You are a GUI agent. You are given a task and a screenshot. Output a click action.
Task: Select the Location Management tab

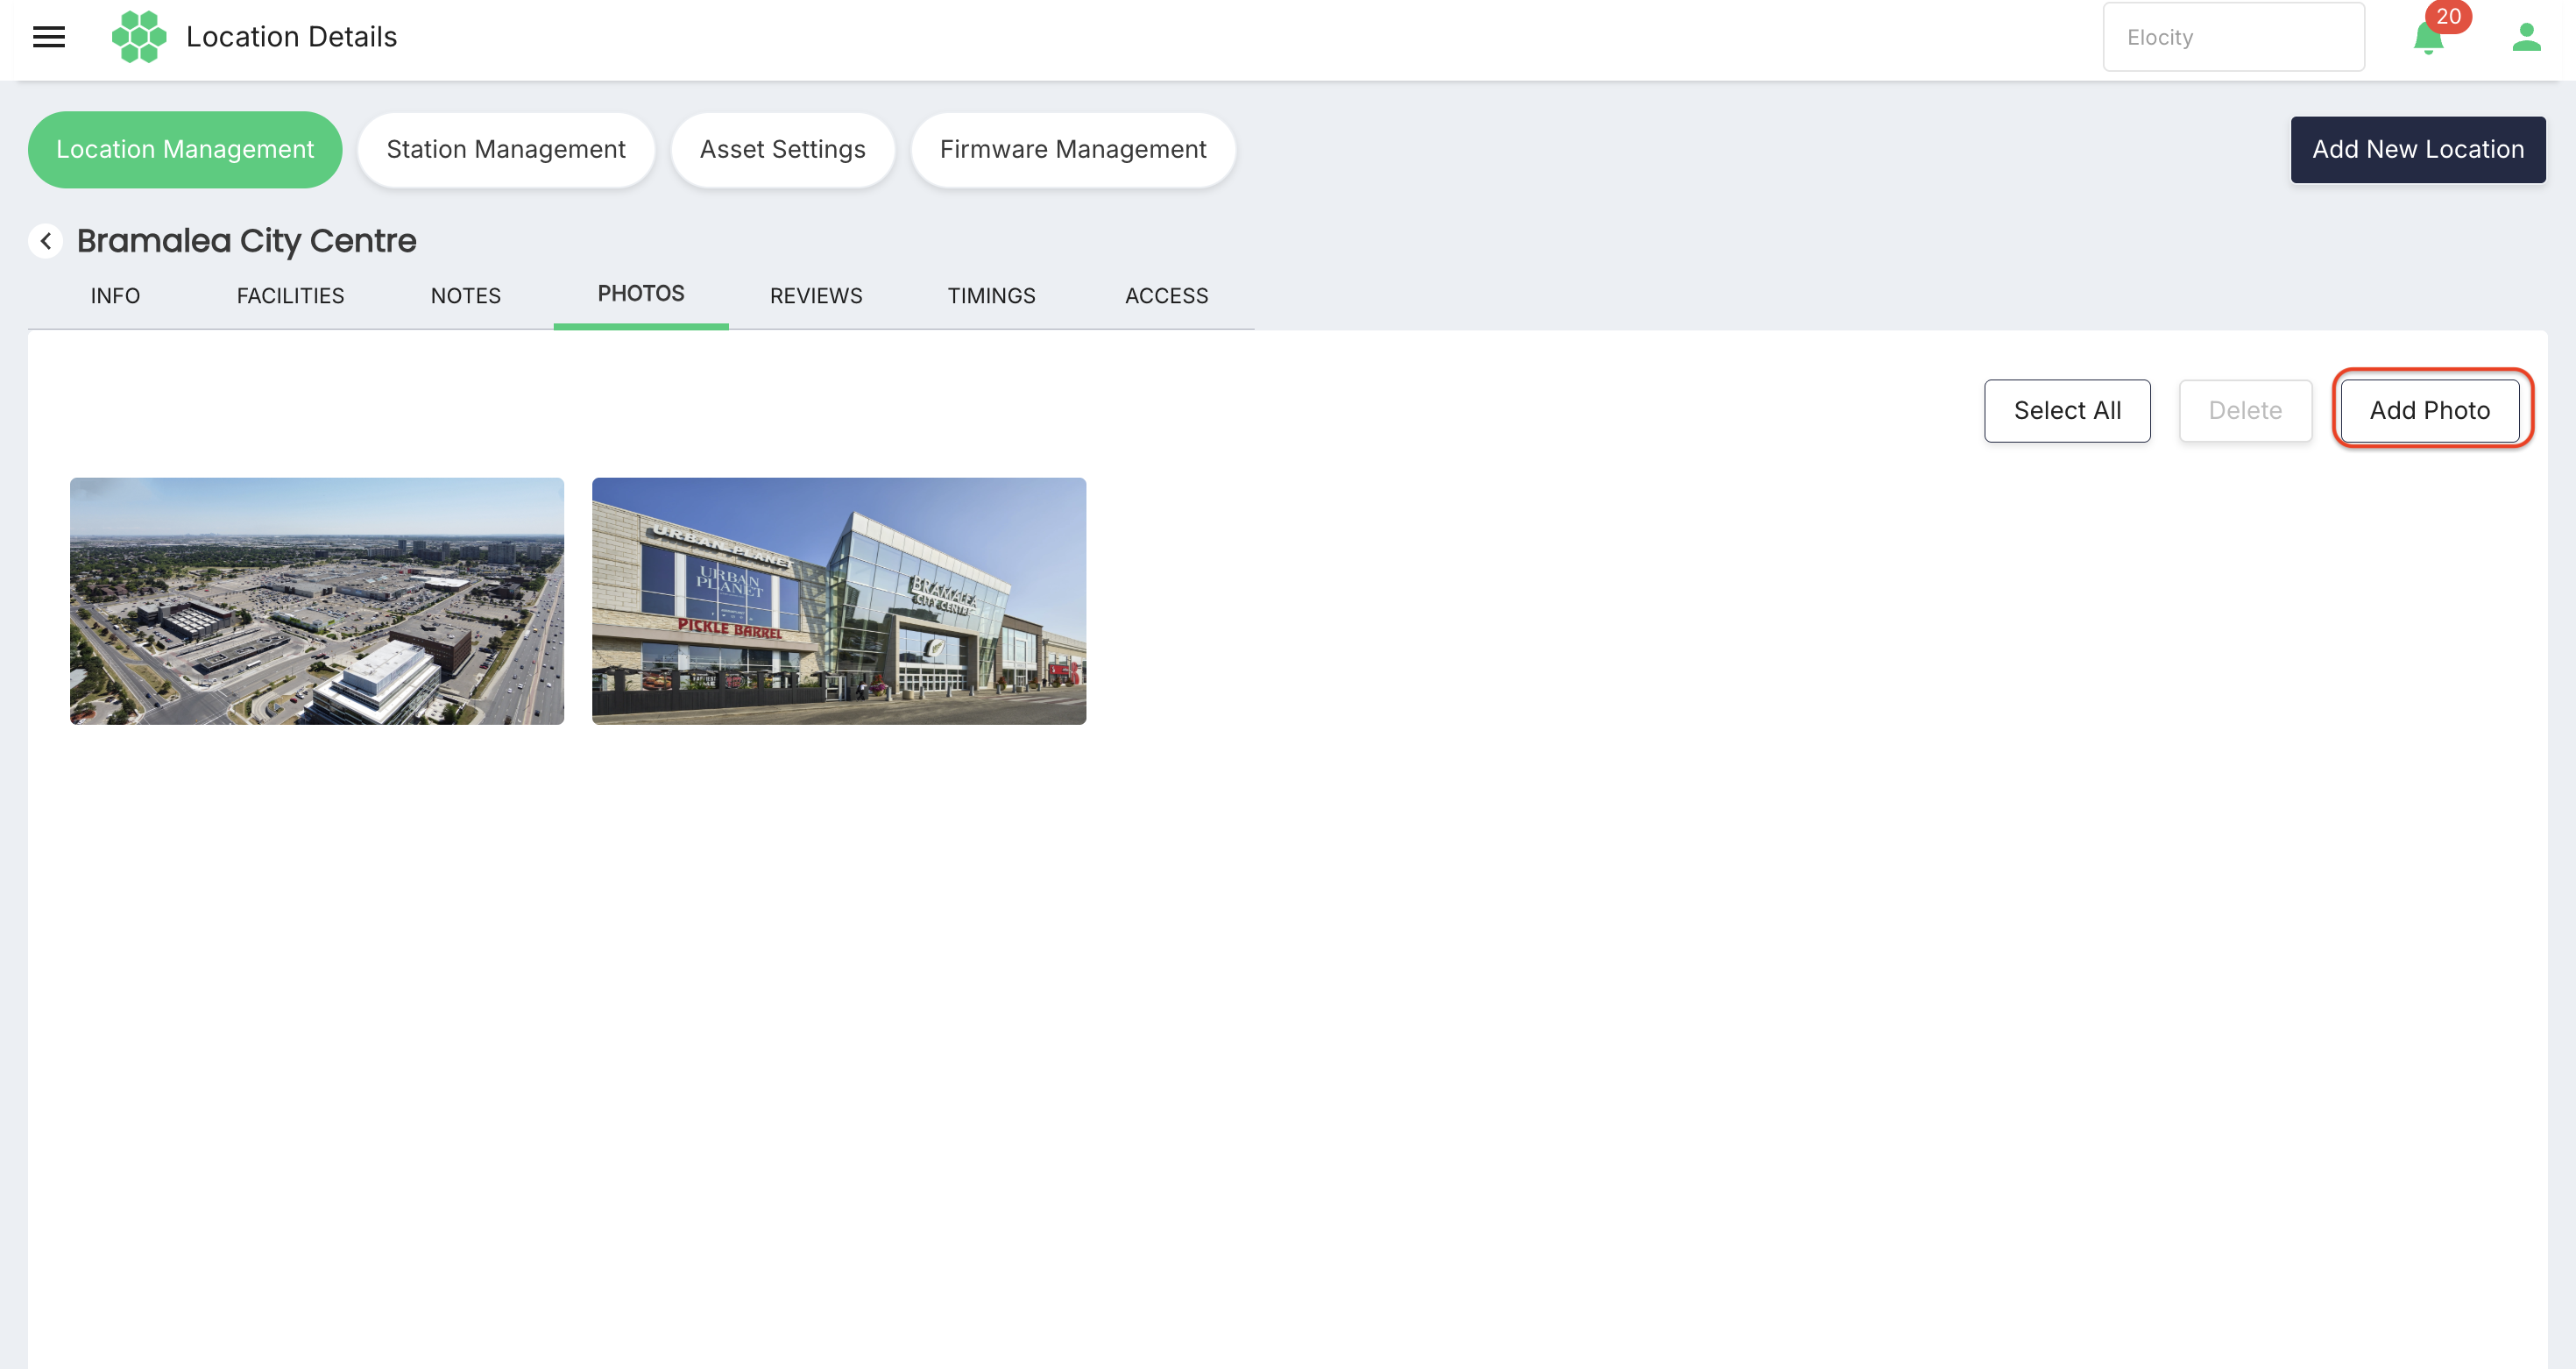(x=185, y=149)
